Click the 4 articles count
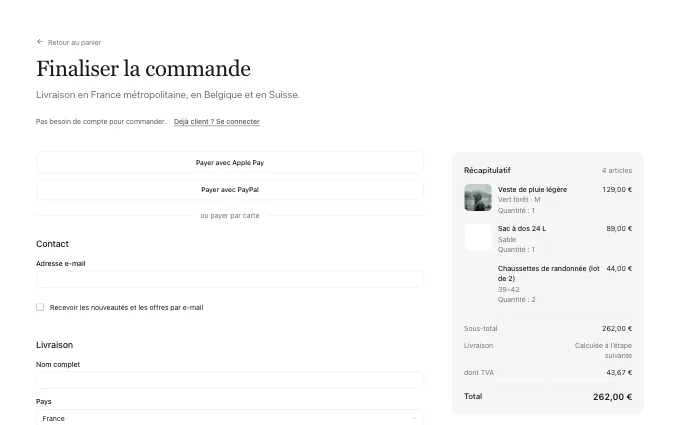Image resolution: width=680 pixels, height=425 pixels. 617,170
